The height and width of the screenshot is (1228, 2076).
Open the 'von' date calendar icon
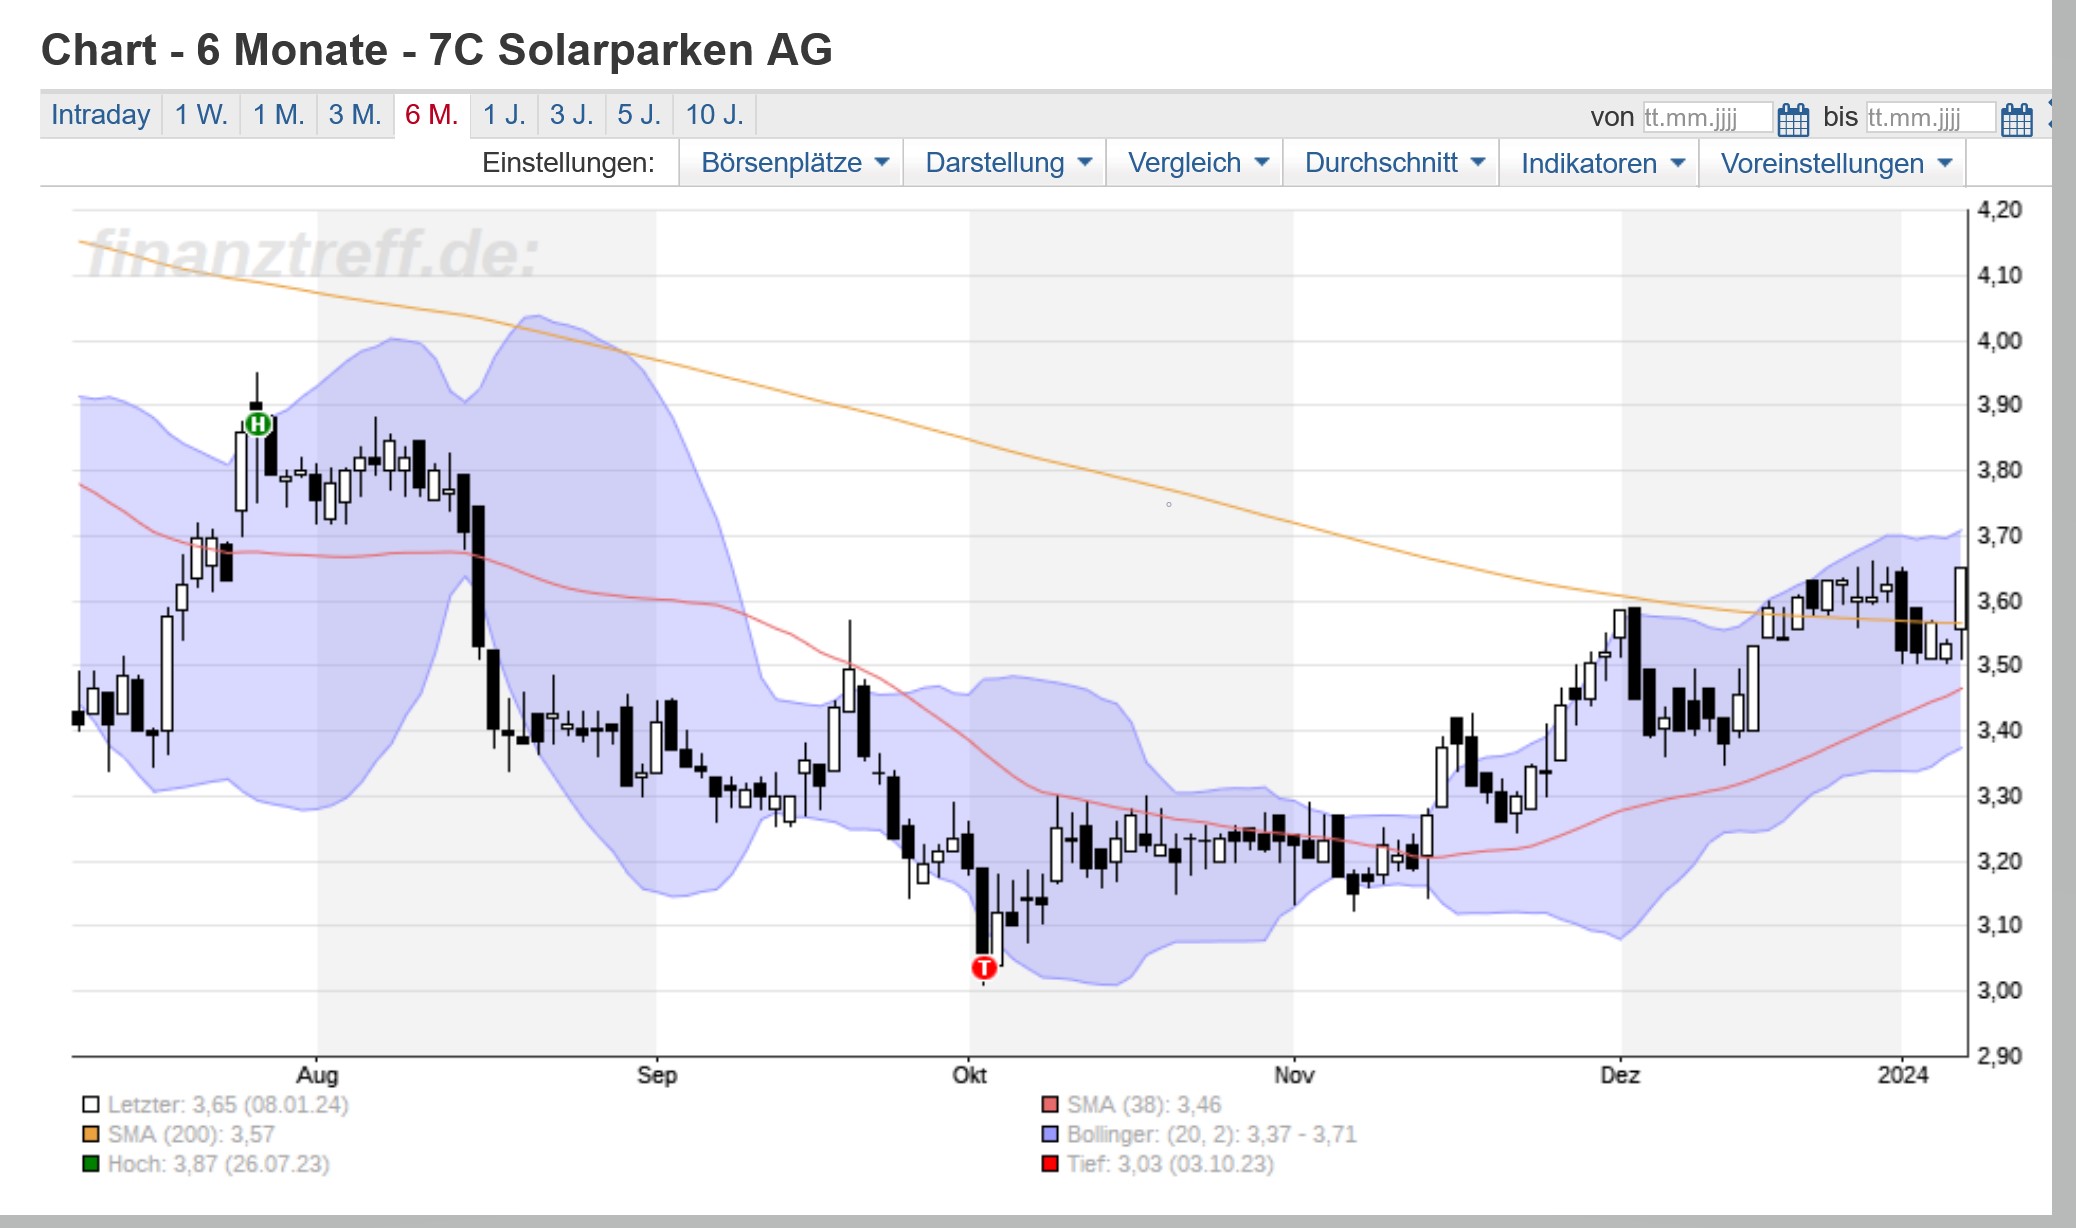coord(1793,119)
